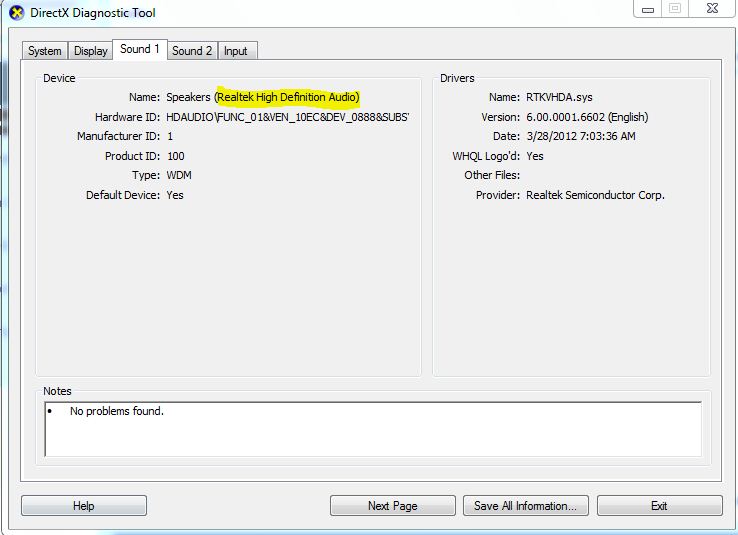
Task: Click the Next Page button
Action: [392, 506]
